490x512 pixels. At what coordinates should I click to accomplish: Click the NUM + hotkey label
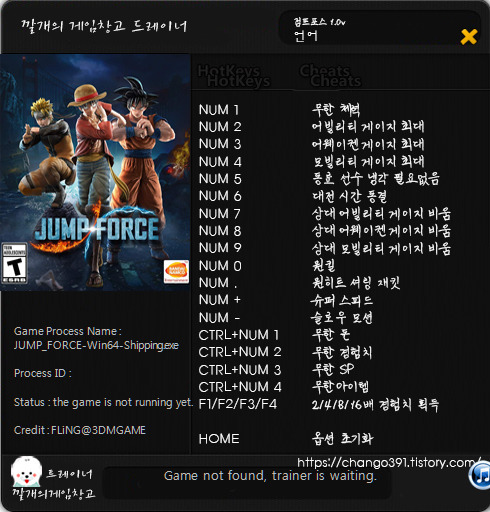click(x=220, y=300)
